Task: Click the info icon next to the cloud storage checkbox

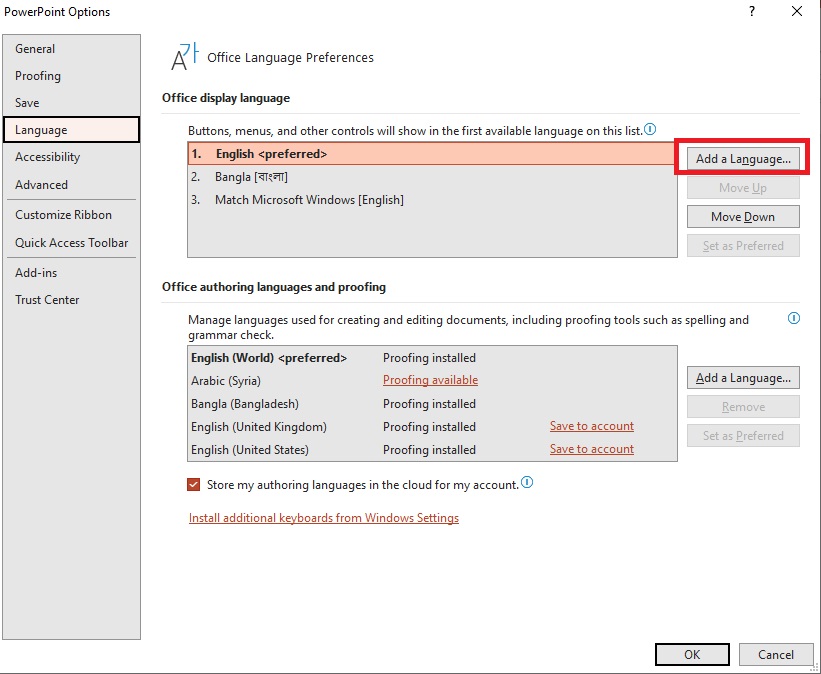Action: pyautogui.click(x=527, y=482)
